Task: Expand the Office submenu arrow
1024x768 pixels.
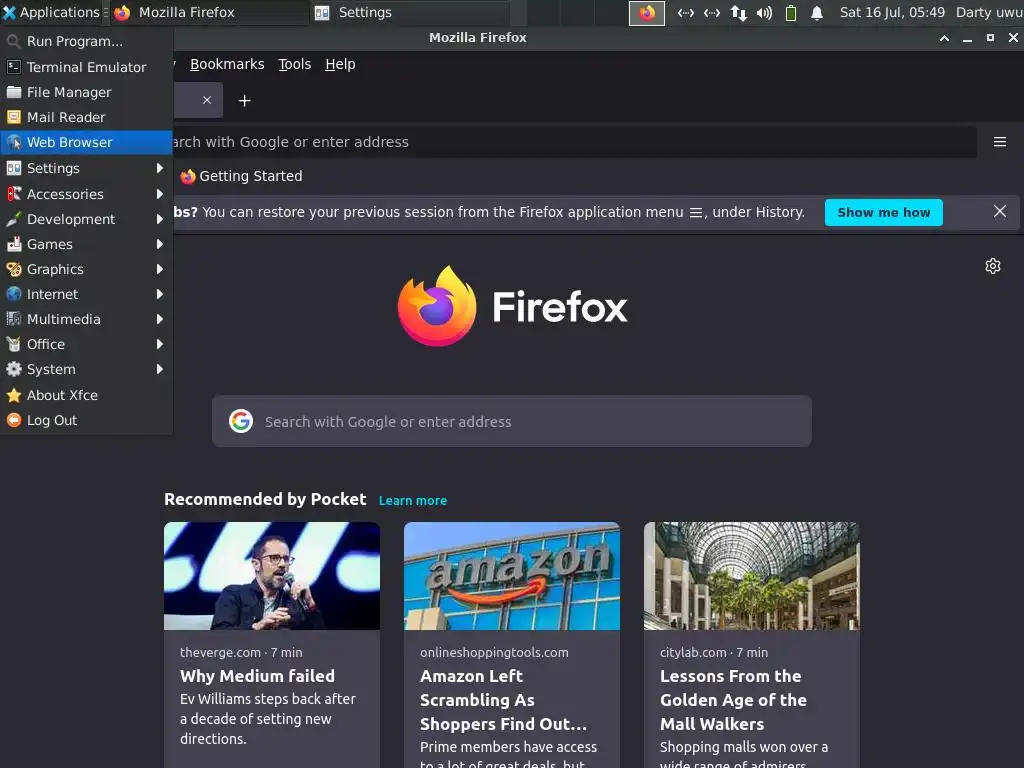Action: click(x=159, y=344)
